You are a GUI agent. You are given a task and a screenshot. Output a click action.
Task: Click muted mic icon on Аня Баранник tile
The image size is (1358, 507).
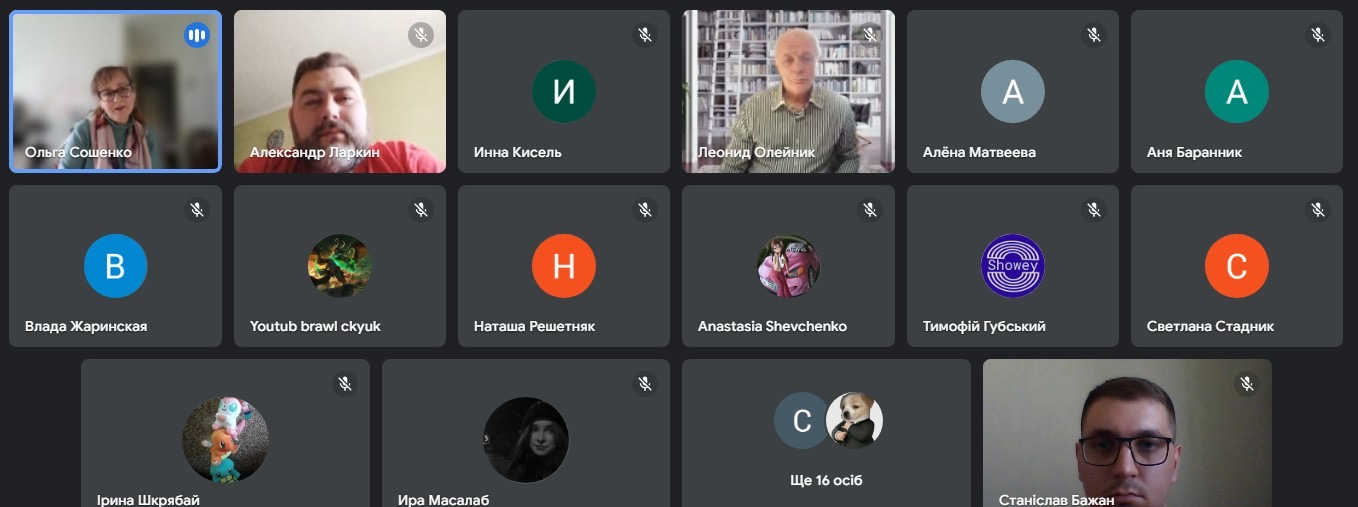point(1318,35)
